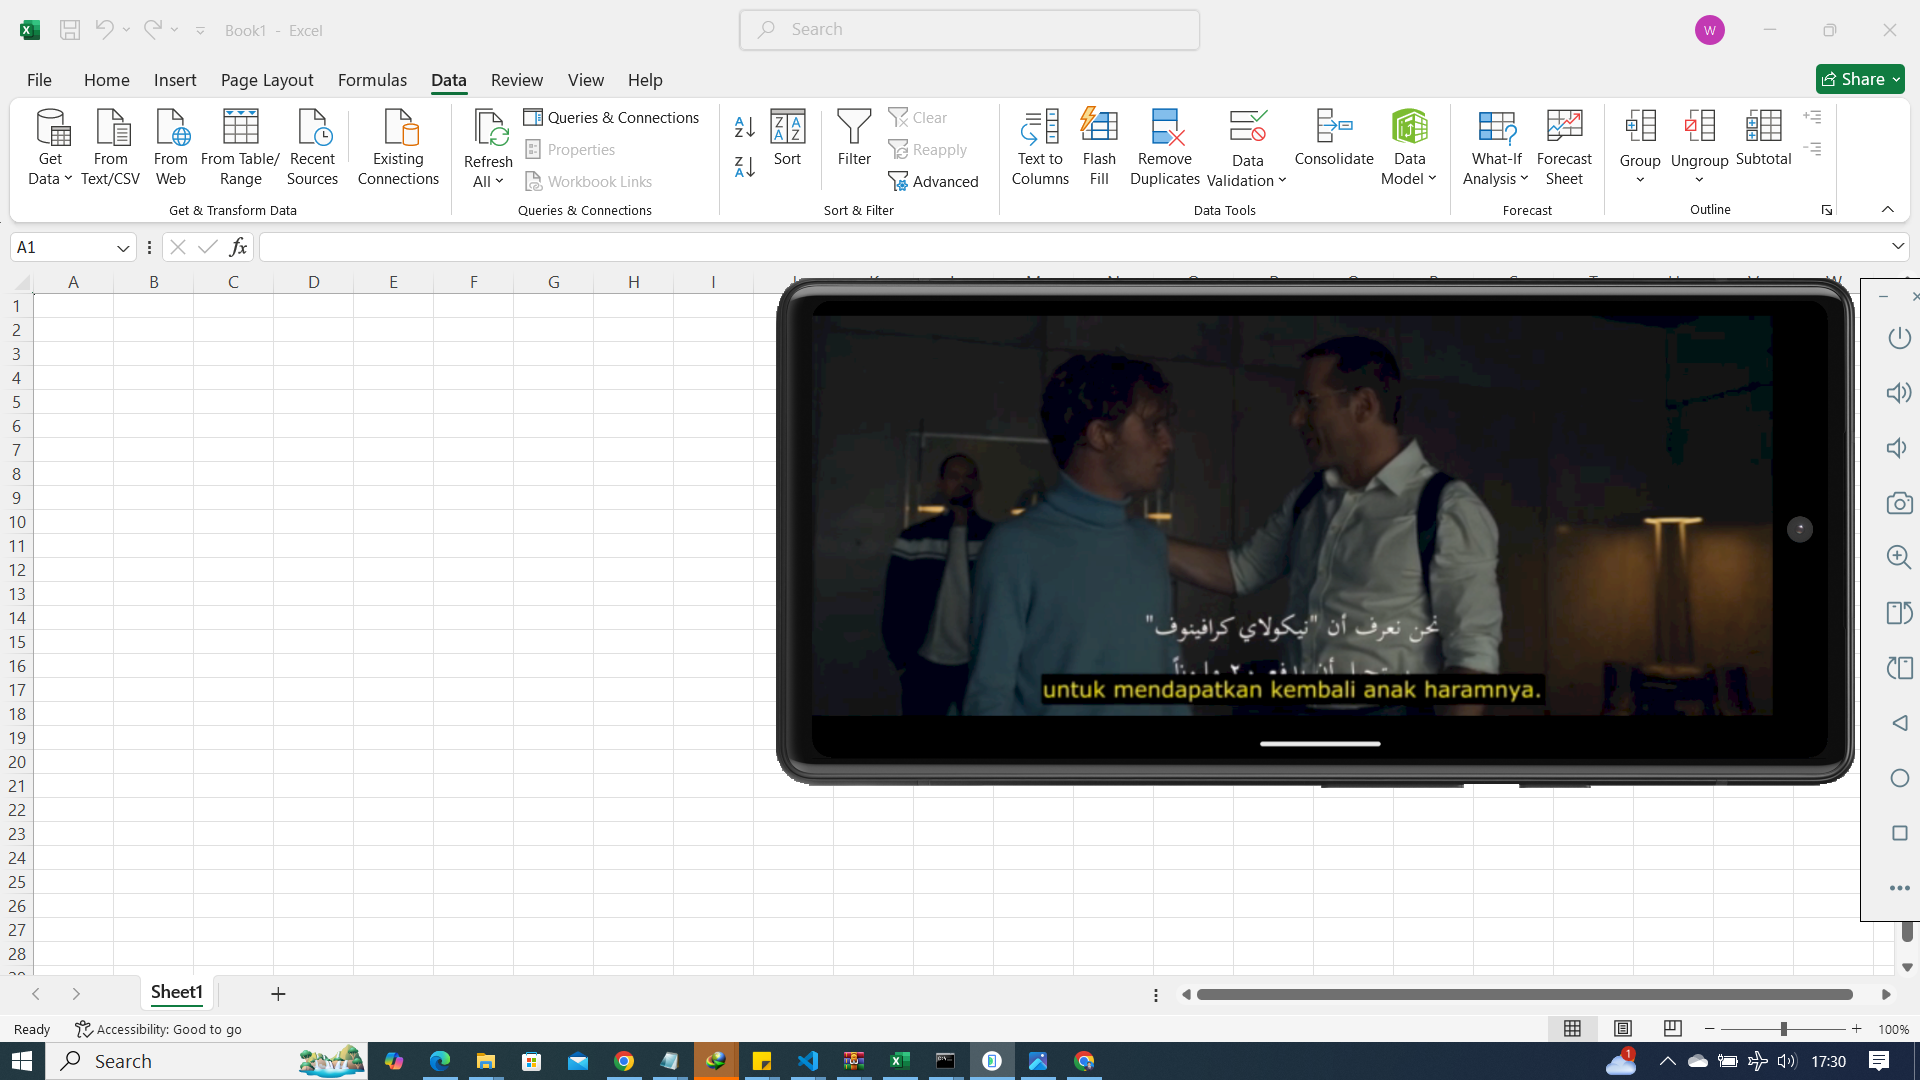Viewport: 1920px width, 1080px height.
Task: Click the Share button
Action: point(1859,79)
